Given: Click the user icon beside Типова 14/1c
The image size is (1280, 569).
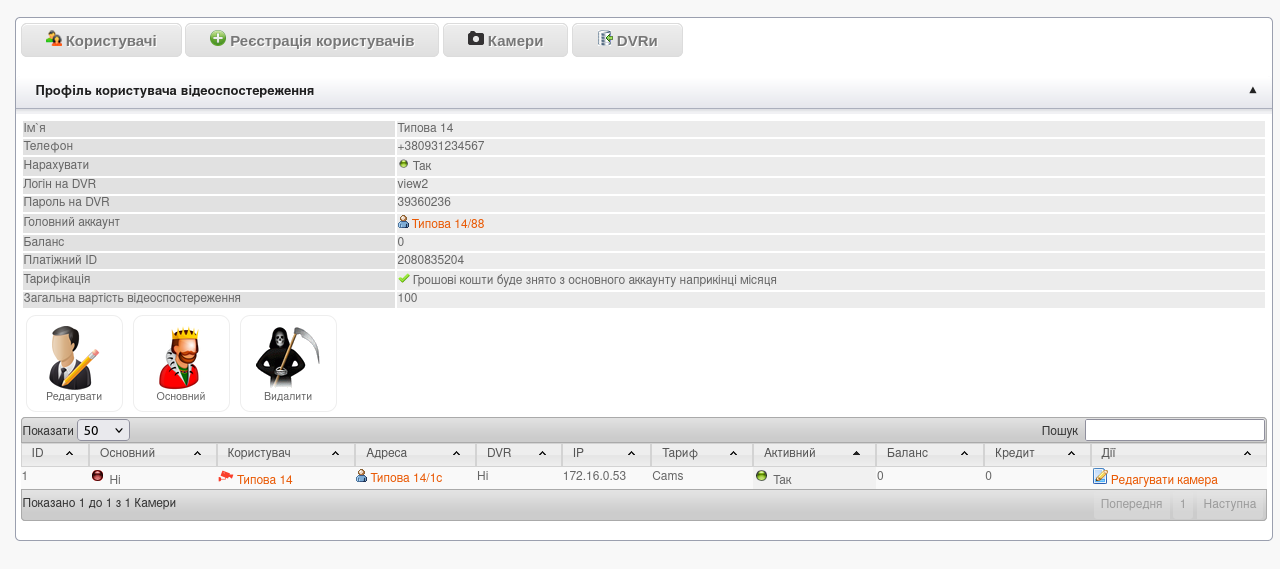Looking at the screenshot, I should tap(362, 477).
